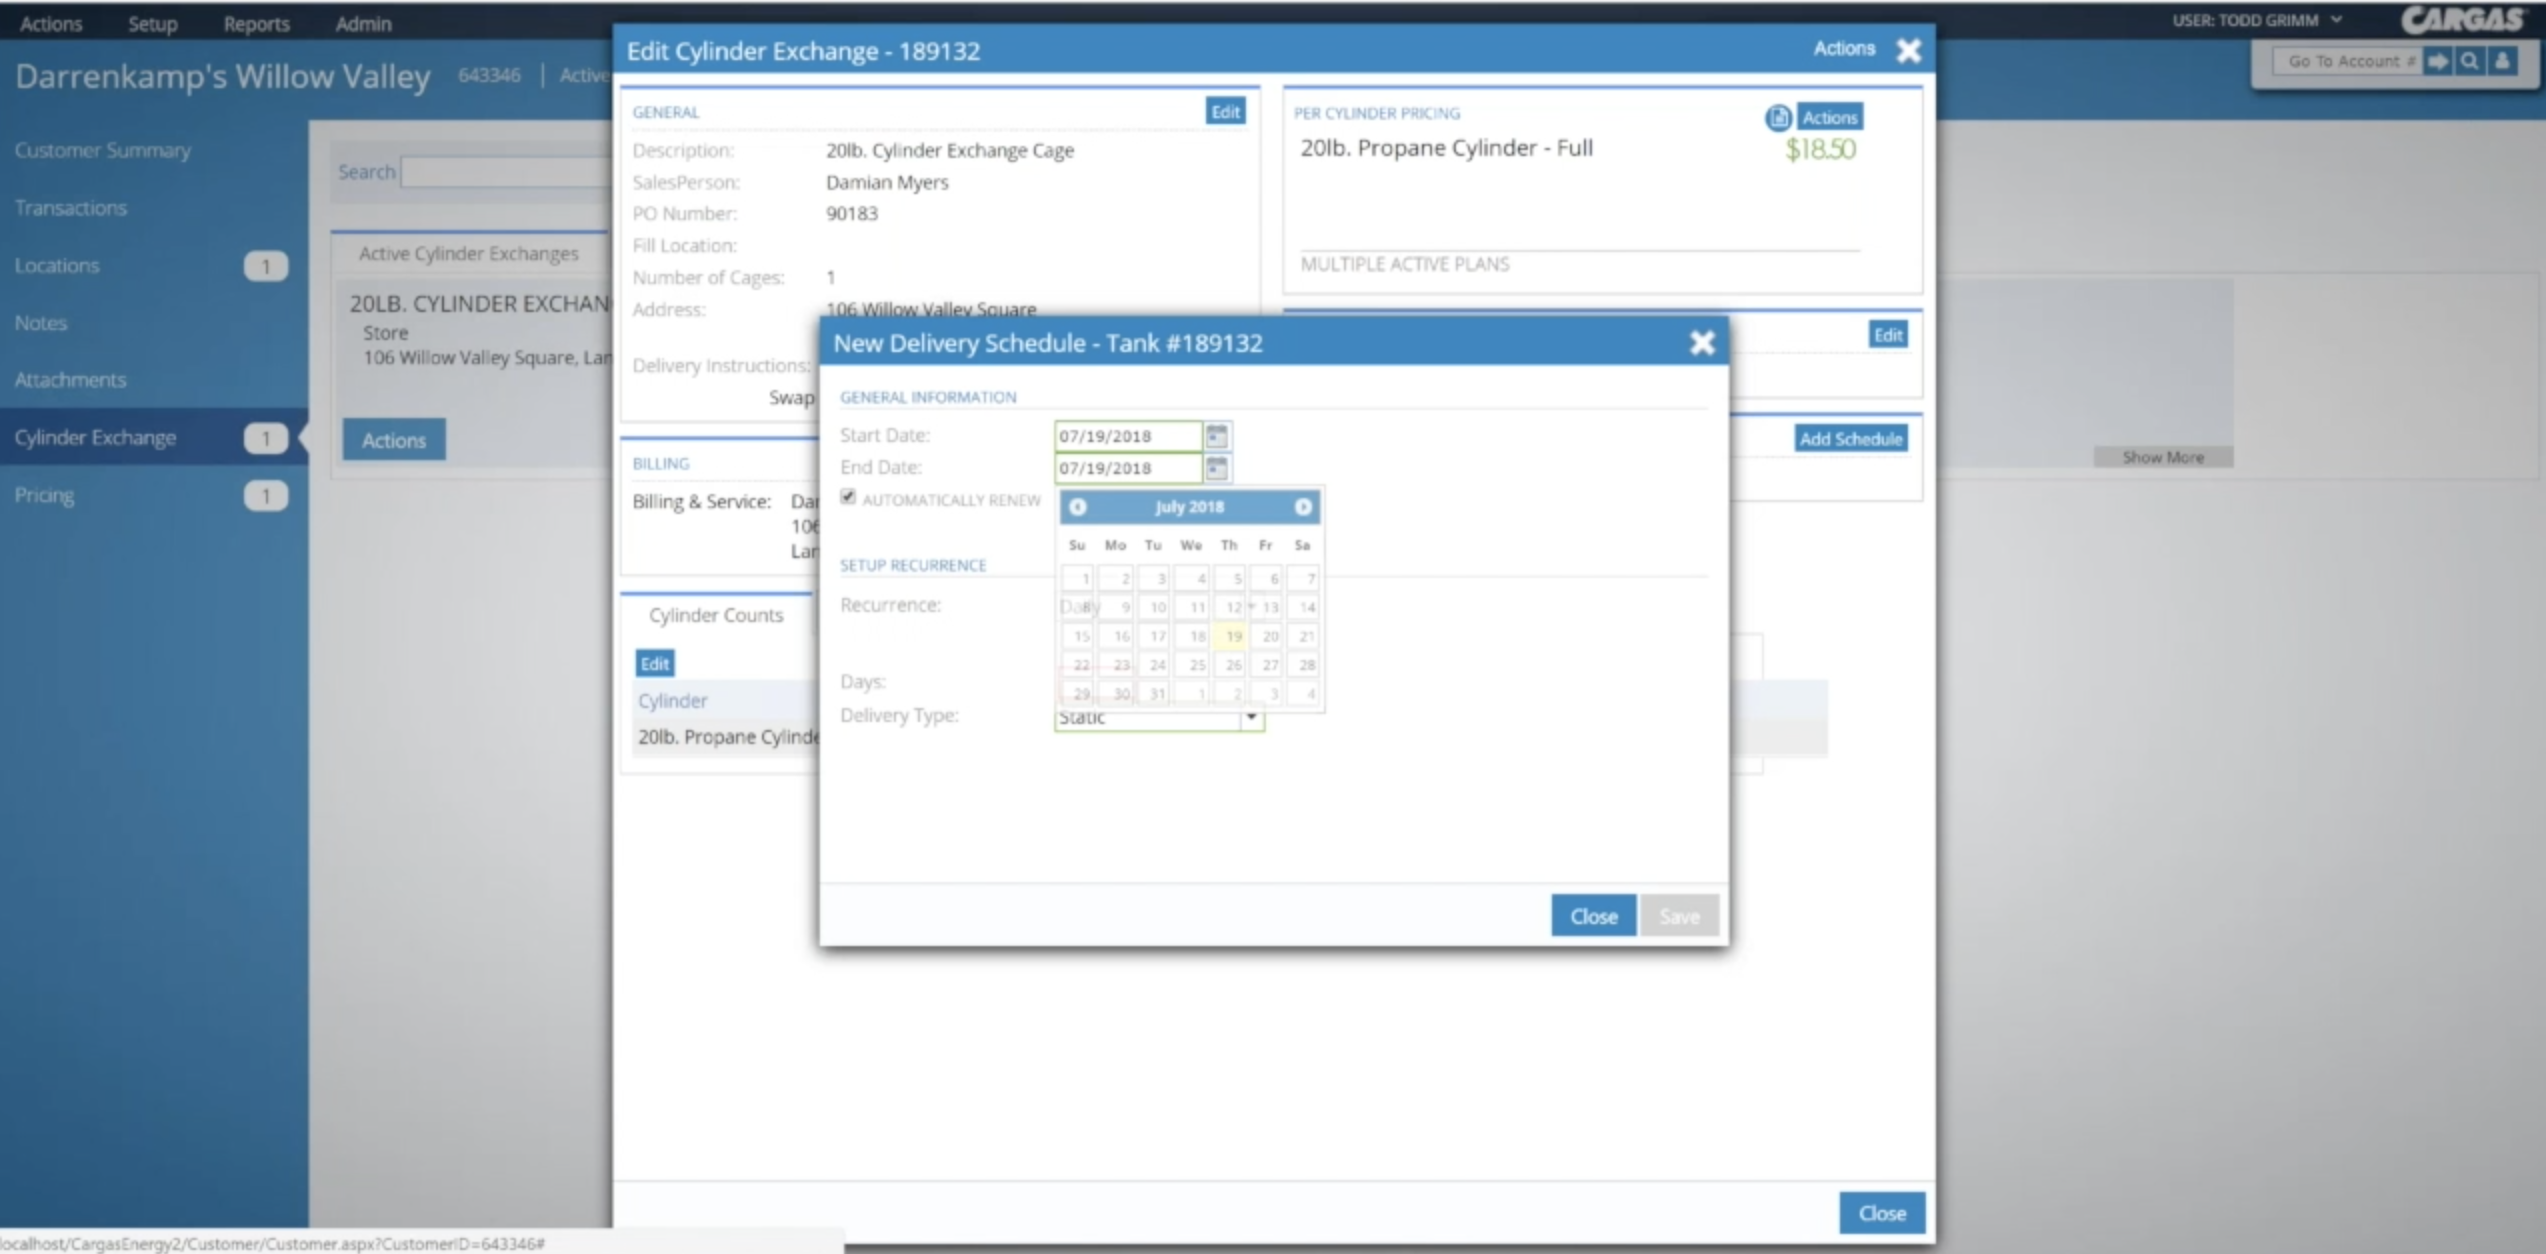
Task: Open the Start Date calendar picker icon
Action: click(x=1216, y=436)
